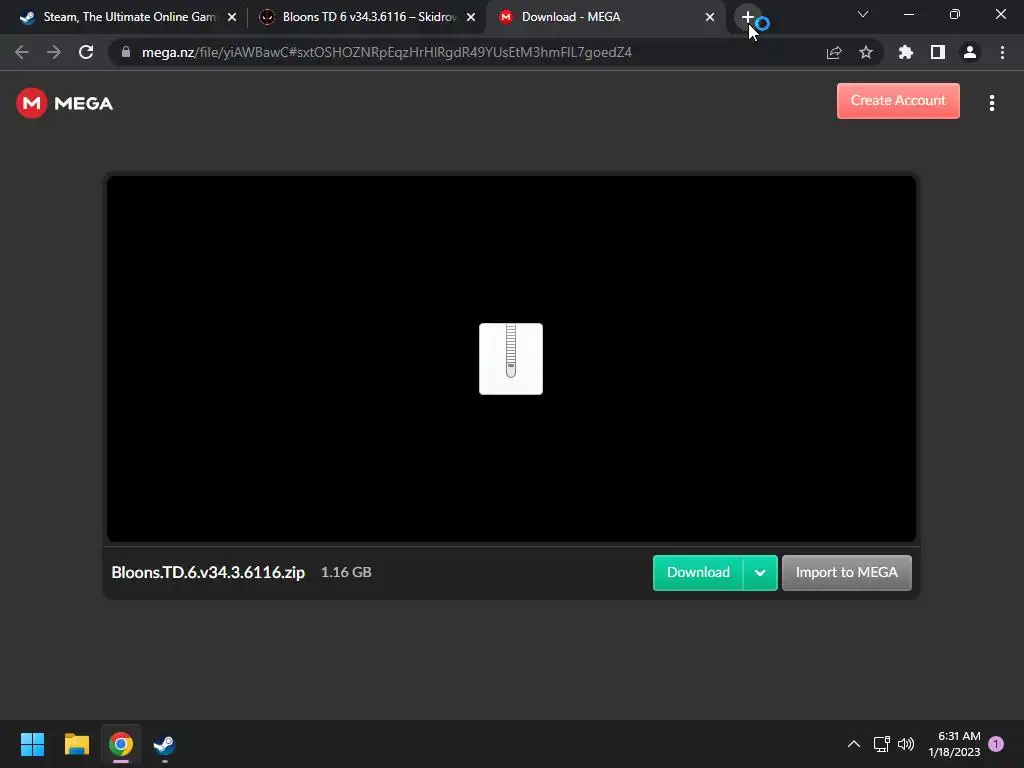1024x768 pixels.
Task: Click the 1.16 GB file size
Action: [x=346, y=572]
